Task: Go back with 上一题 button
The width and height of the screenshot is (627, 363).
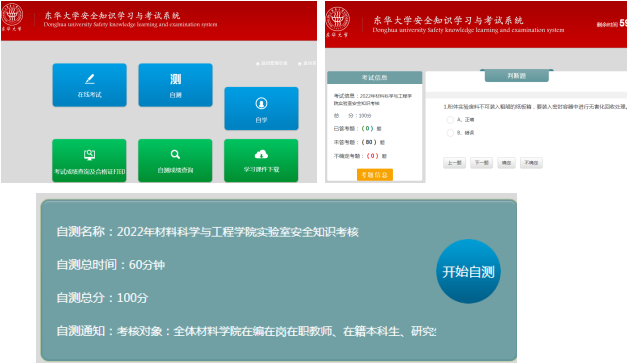Action: point(454,163)
